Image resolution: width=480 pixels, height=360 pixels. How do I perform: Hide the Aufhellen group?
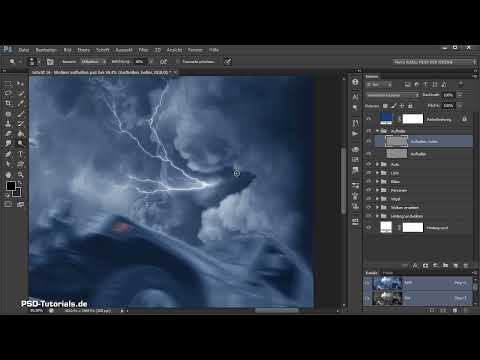[369, 131]
